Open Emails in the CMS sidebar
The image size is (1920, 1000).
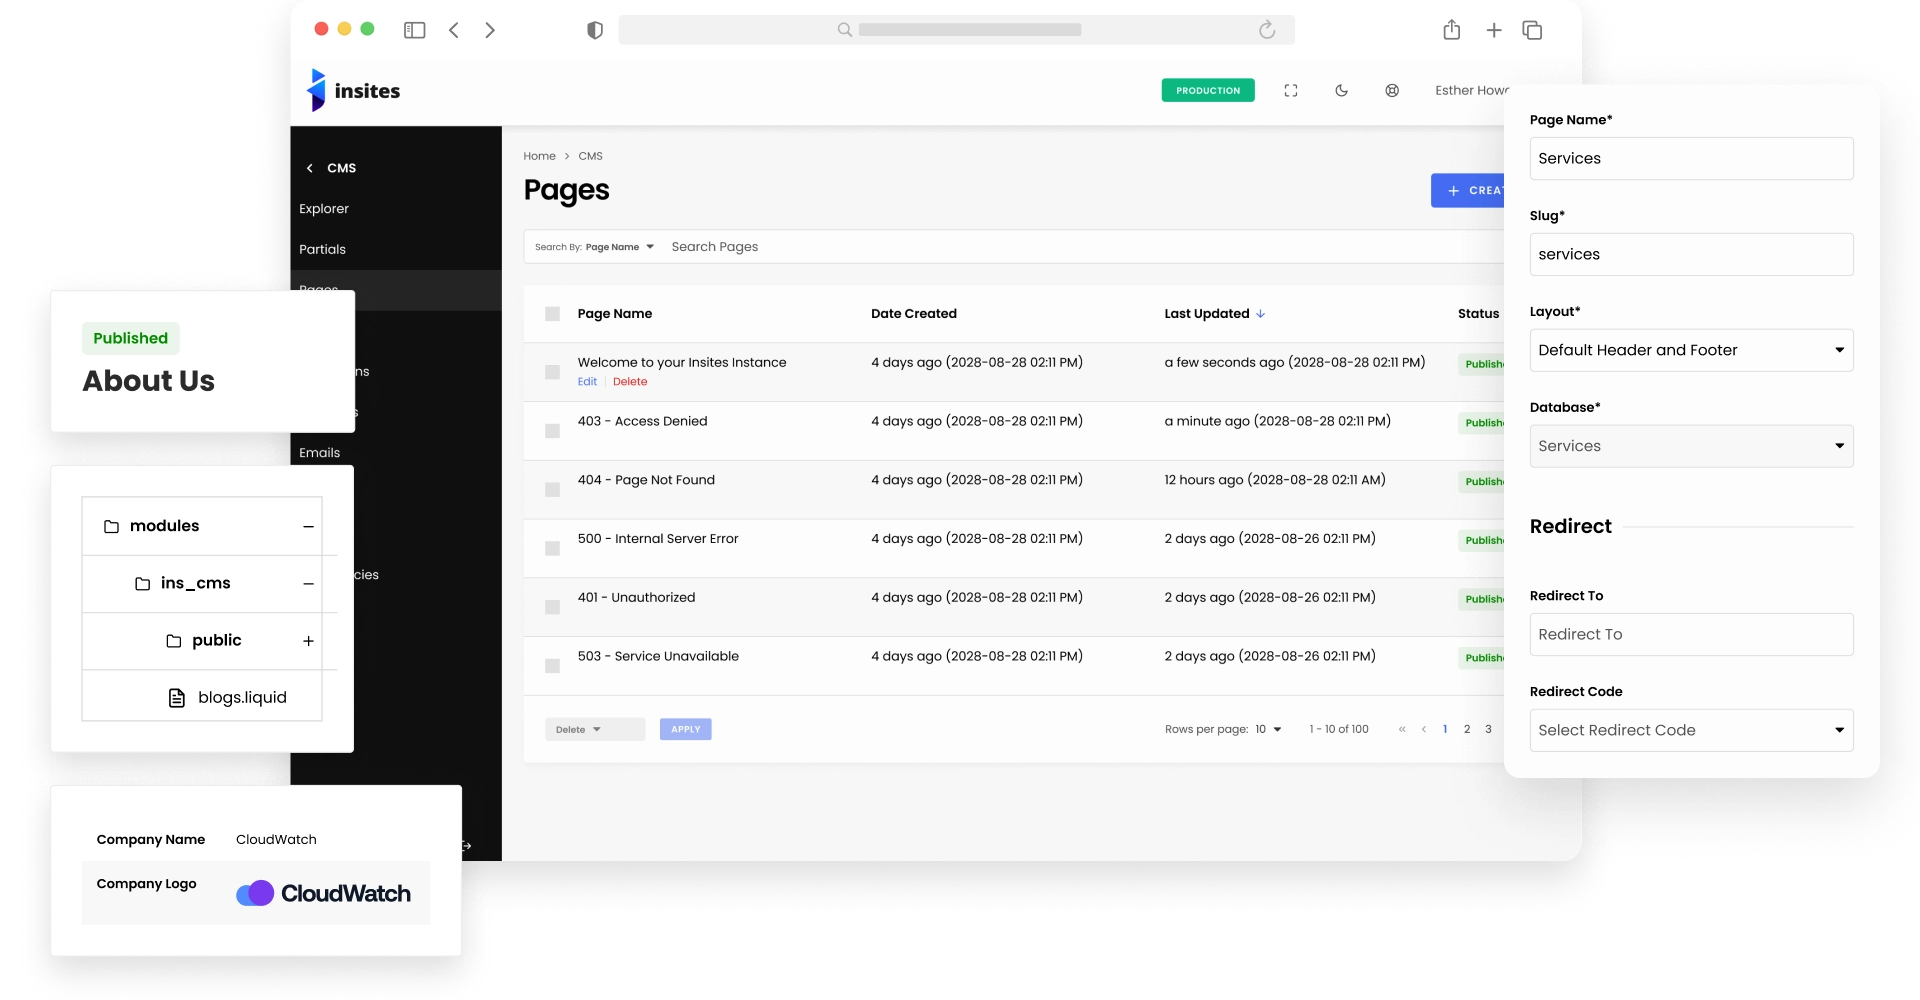(319, 453)
